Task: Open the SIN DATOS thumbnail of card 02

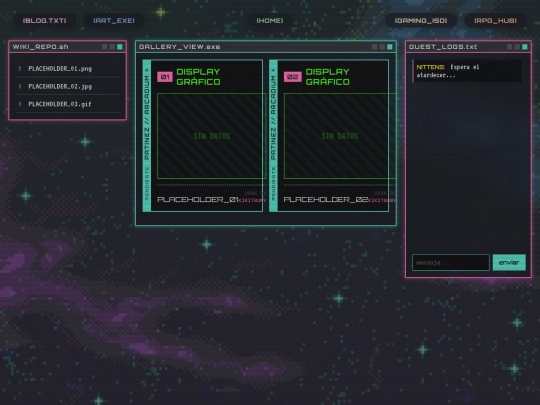Action: [x=340, y=136]
